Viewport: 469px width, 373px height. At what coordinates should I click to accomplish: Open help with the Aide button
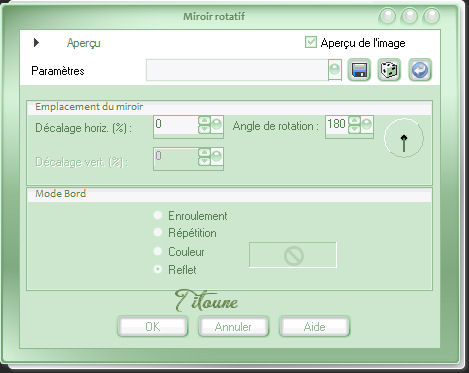[x=315, y=327]
